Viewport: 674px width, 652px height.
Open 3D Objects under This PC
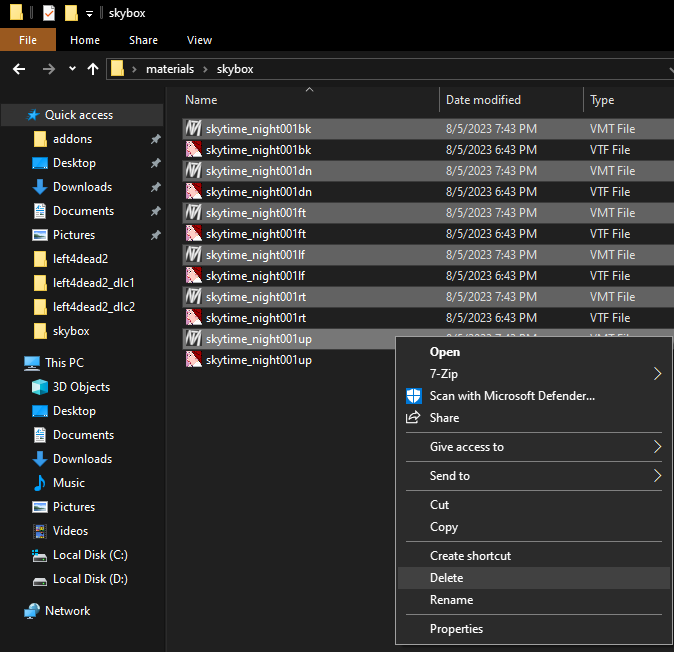coord(81,387)
